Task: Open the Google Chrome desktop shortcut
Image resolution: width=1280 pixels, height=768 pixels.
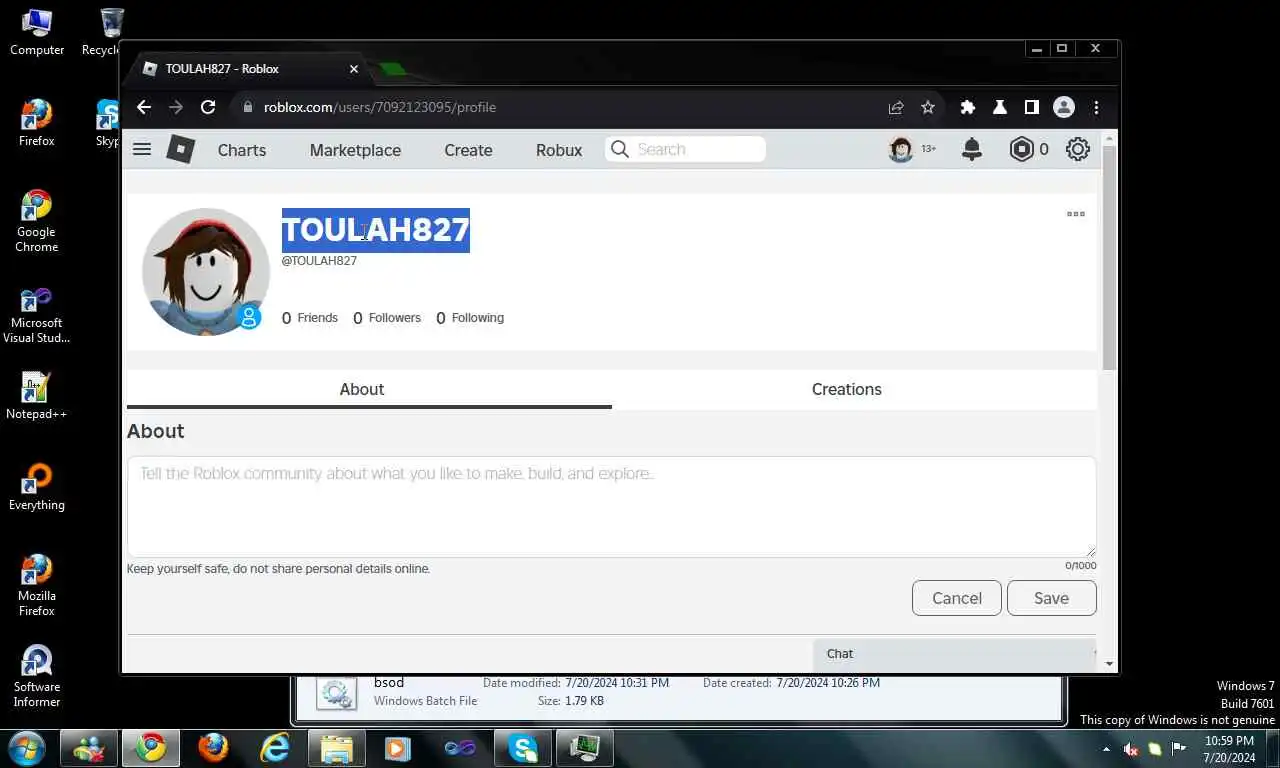Action: pyautogui.click(x=37, y=221)
